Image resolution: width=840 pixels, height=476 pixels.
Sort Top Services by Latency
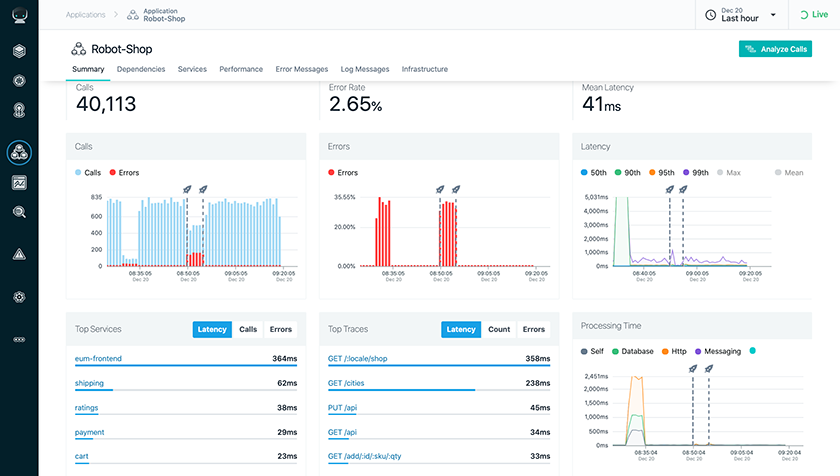pos(212,329)
